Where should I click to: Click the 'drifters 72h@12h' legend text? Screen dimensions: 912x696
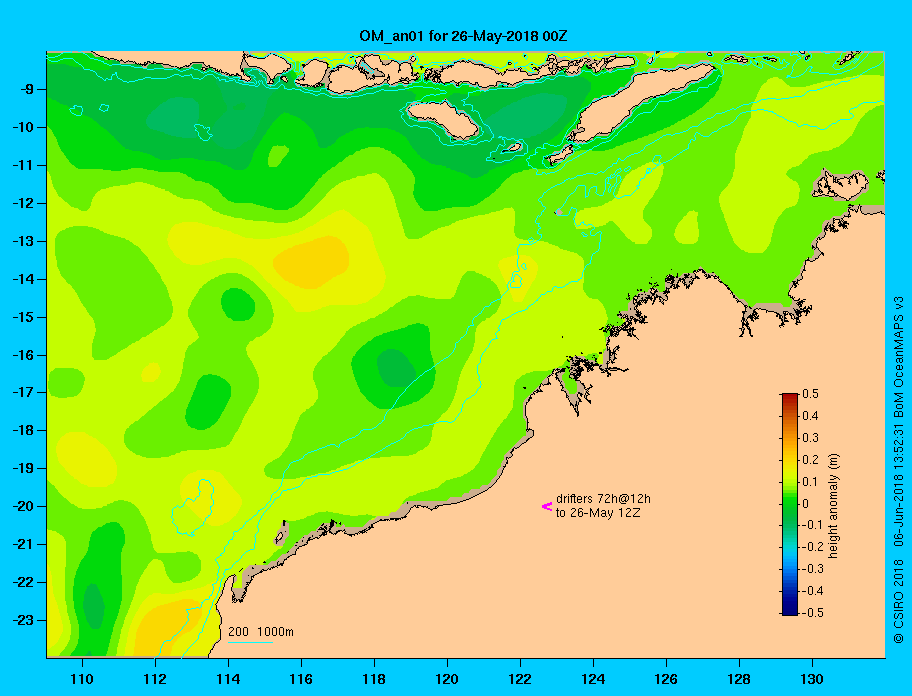603,499
